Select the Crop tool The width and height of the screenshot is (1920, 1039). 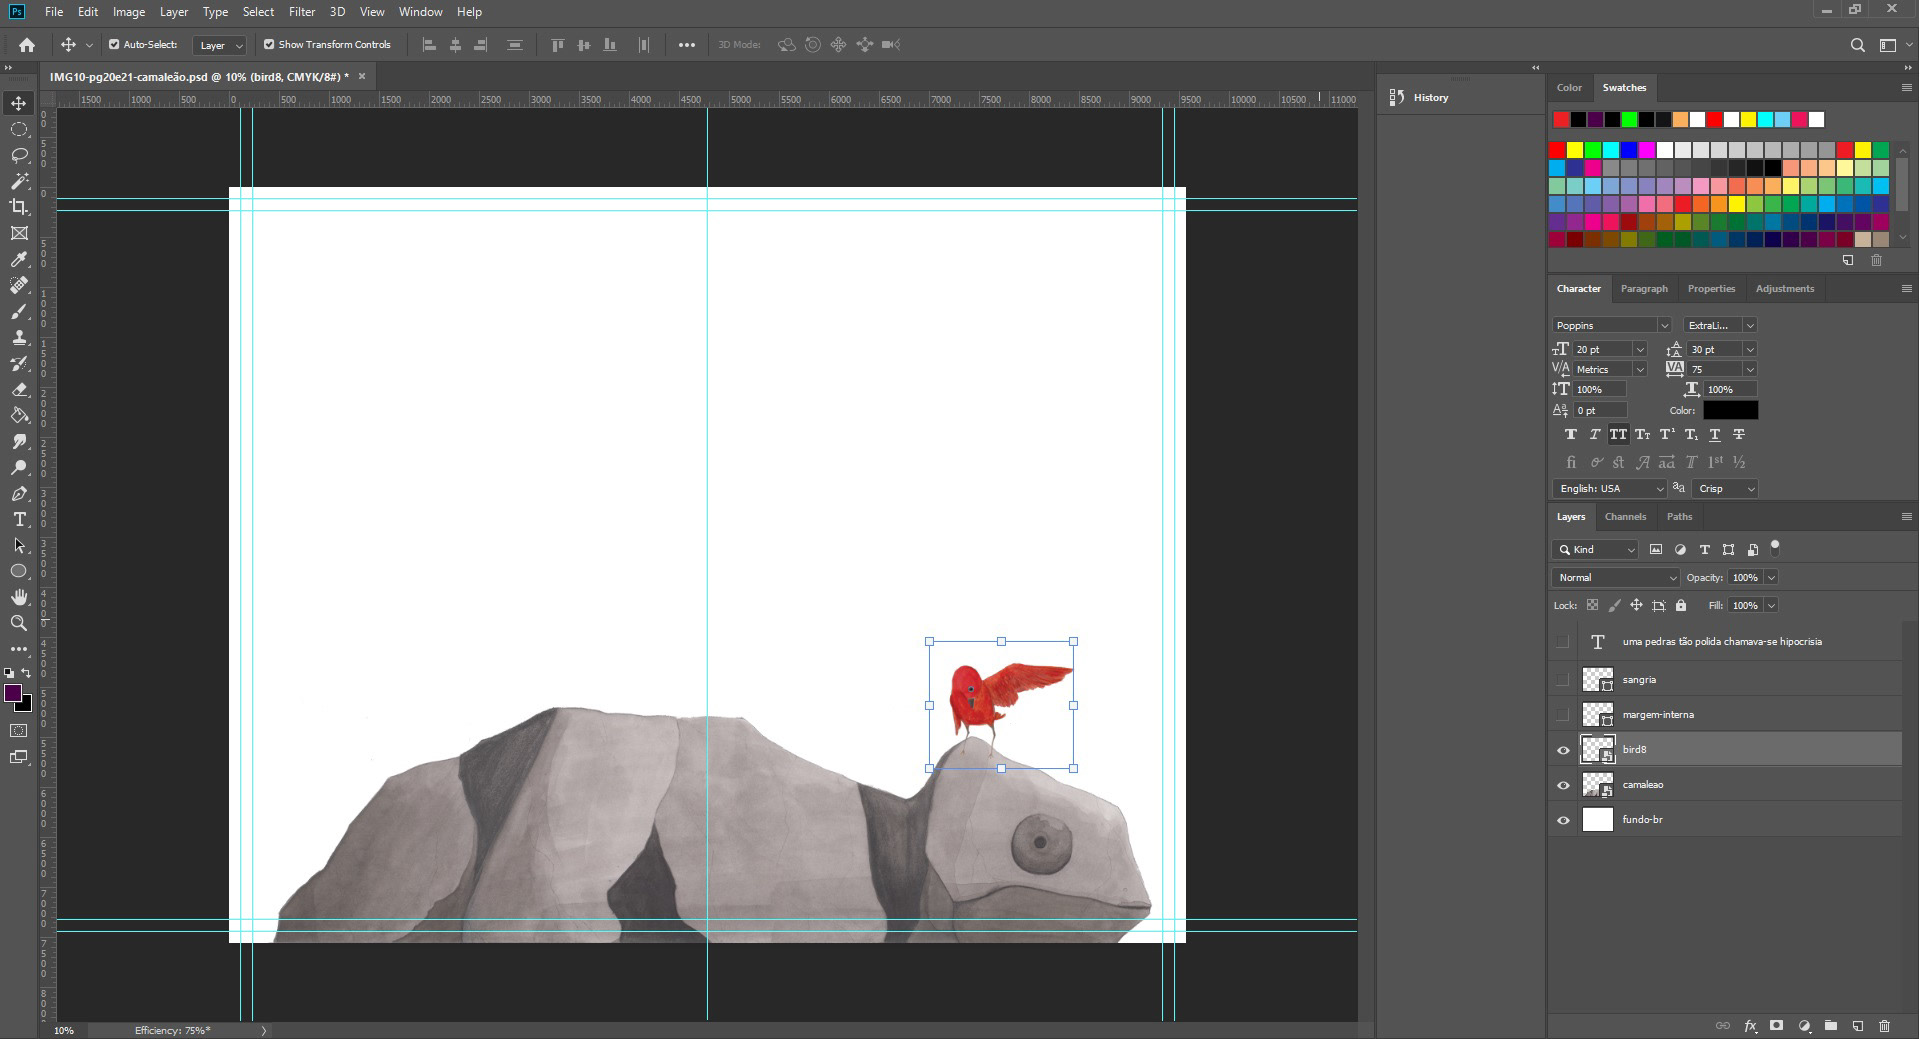pos(19,207)
